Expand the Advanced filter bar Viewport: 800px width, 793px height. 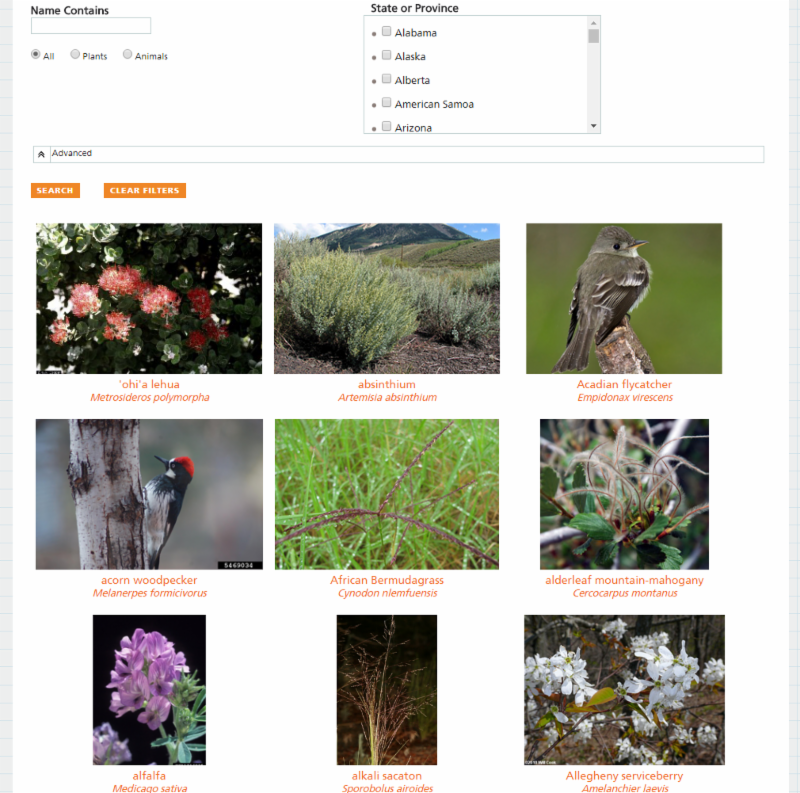(x=398, y=154)
